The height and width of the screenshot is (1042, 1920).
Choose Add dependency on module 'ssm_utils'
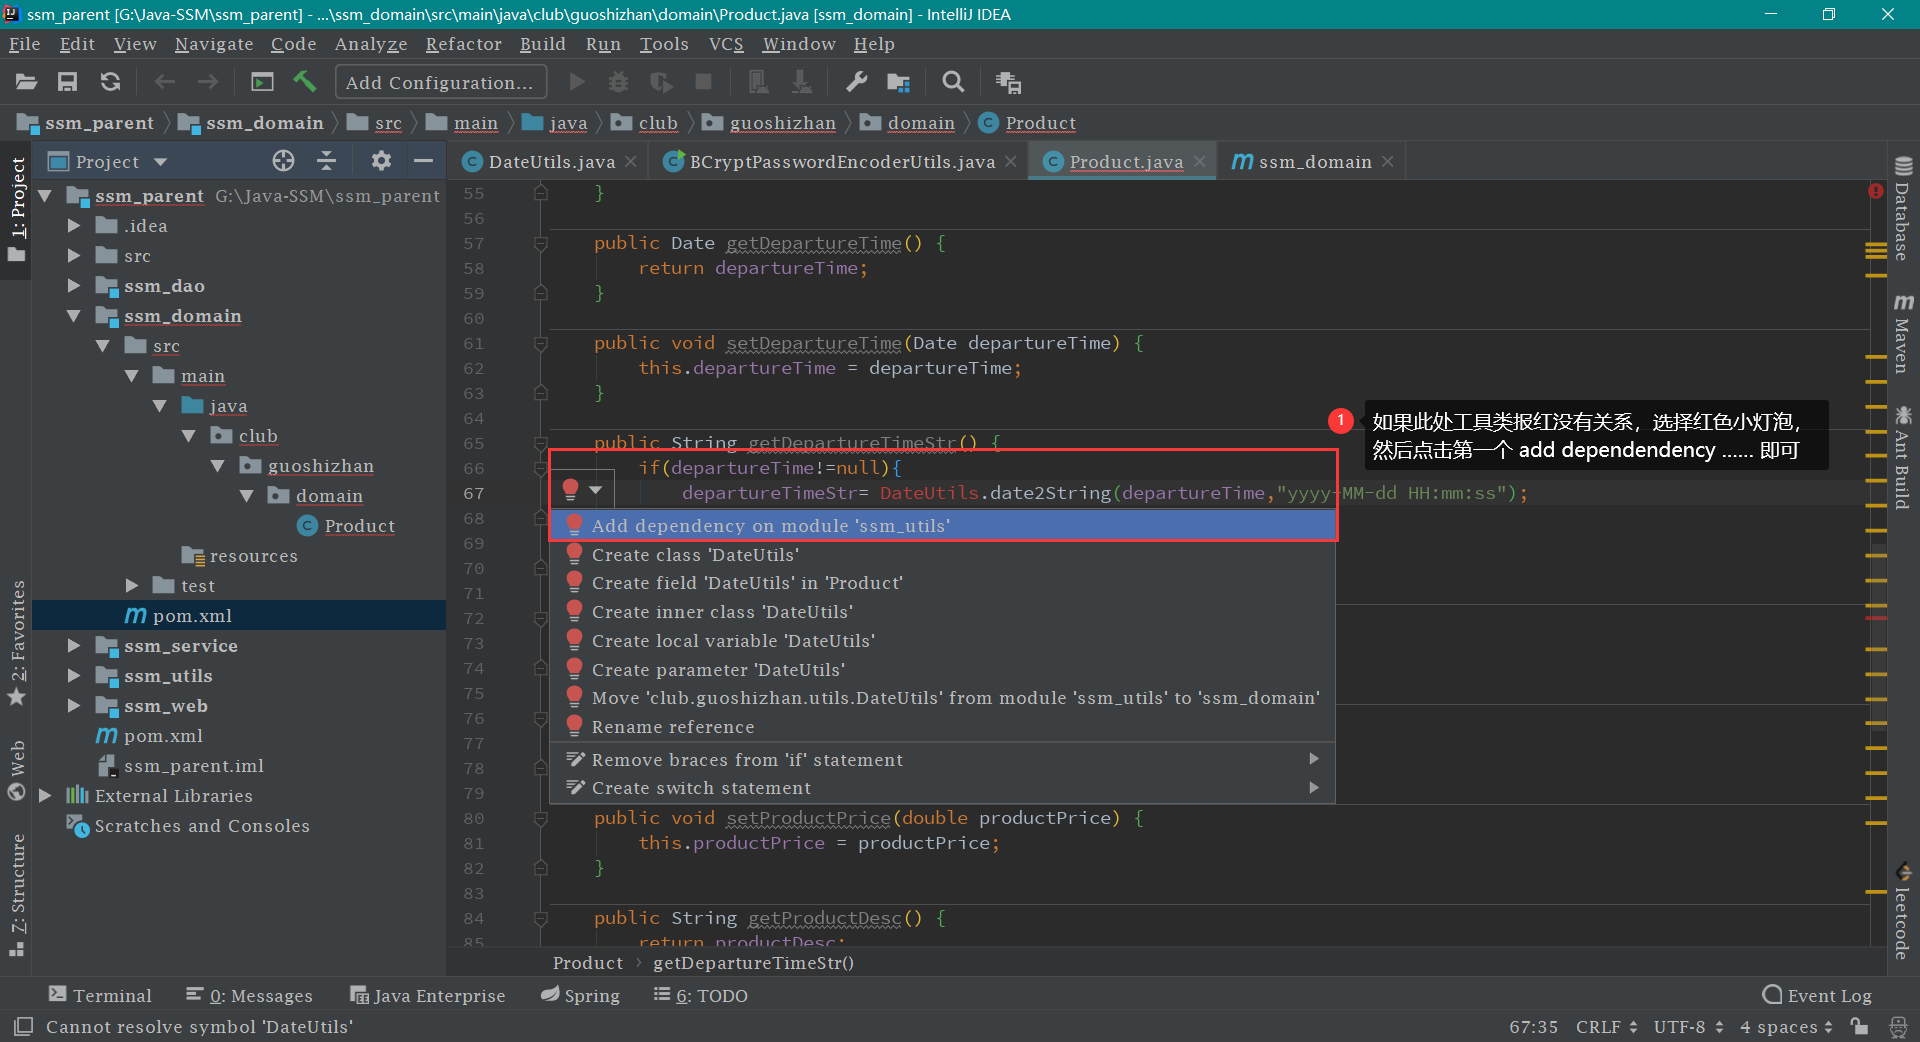(x=770, y=526)
